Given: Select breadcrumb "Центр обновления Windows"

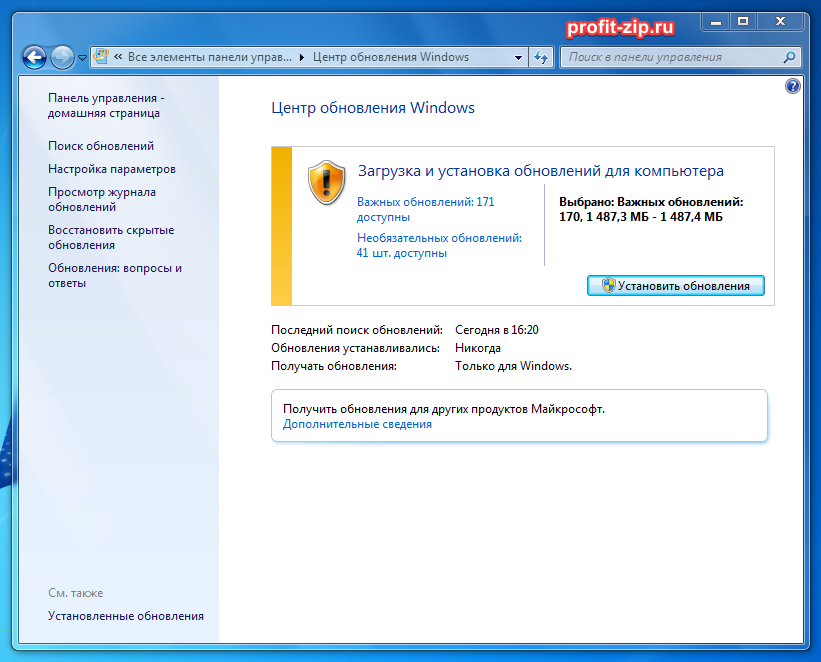Looking at the screenshot, I should 391,57.
